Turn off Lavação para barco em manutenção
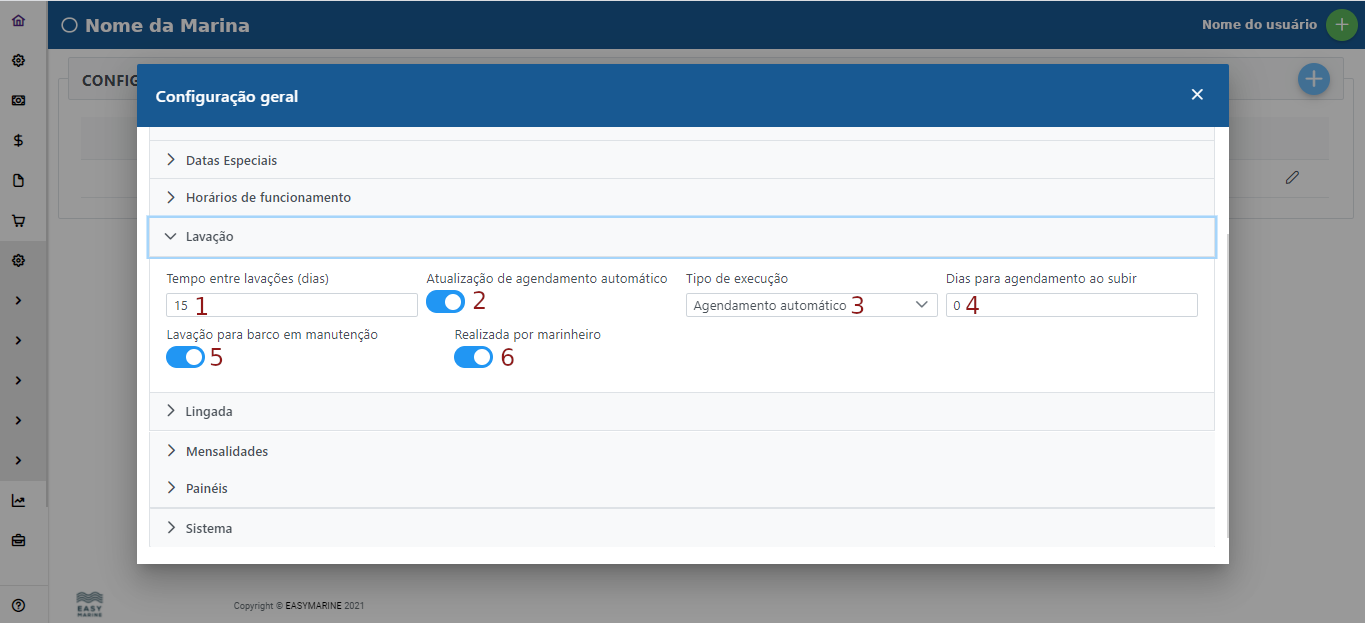1365x623 pixels. (184, 356)
